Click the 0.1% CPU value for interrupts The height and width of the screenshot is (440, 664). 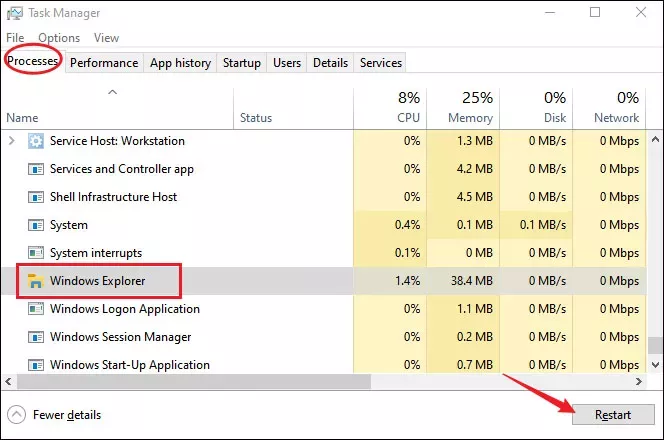pyautogui.click(x=407, y=253)
